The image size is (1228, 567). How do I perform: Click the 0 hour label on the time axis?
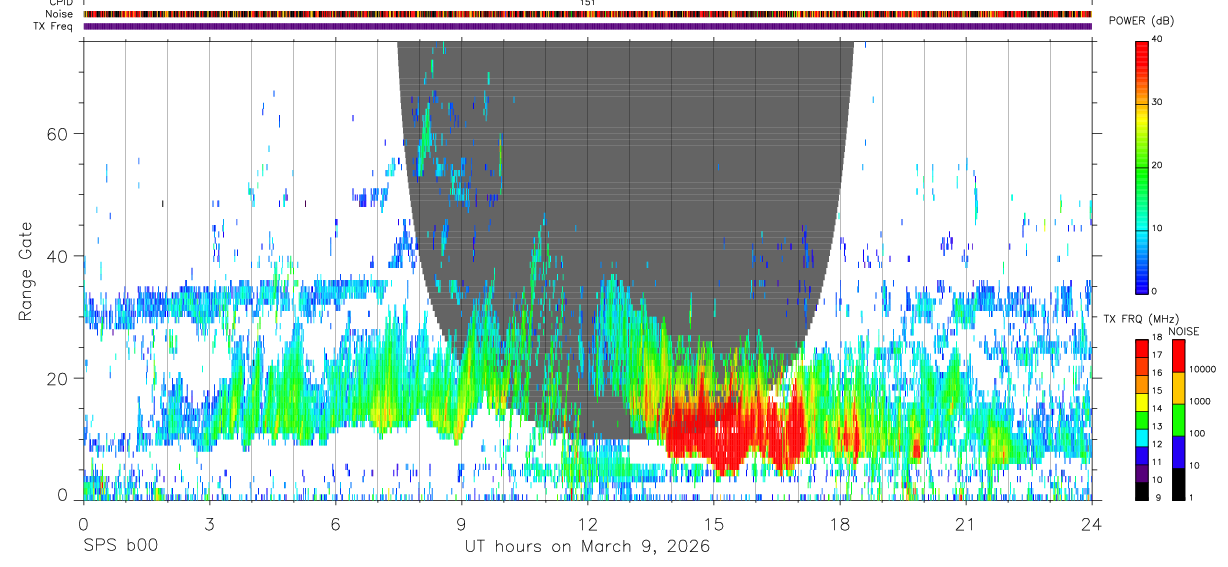click(x=83, y=523)
